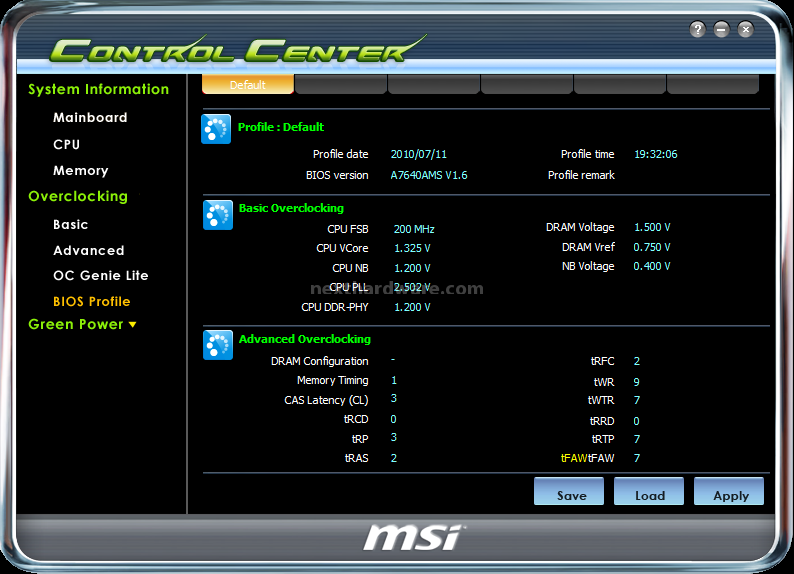Open OC Genie Lite page

(101, 275)
